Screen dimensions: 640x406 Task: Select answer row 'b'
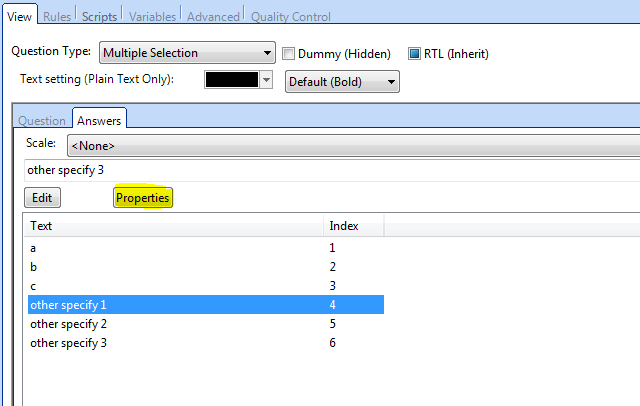(x=206, y=267)
